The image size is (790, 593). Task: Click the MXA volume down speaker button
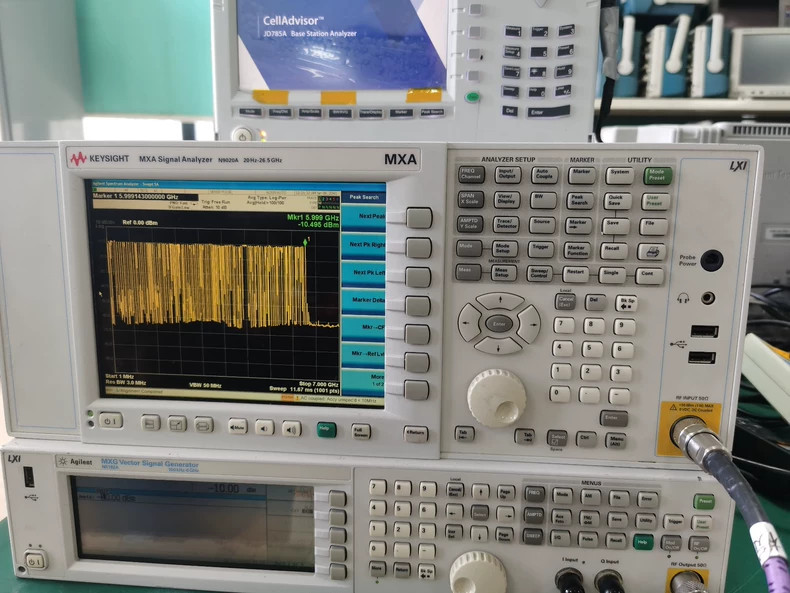[264, 428]
